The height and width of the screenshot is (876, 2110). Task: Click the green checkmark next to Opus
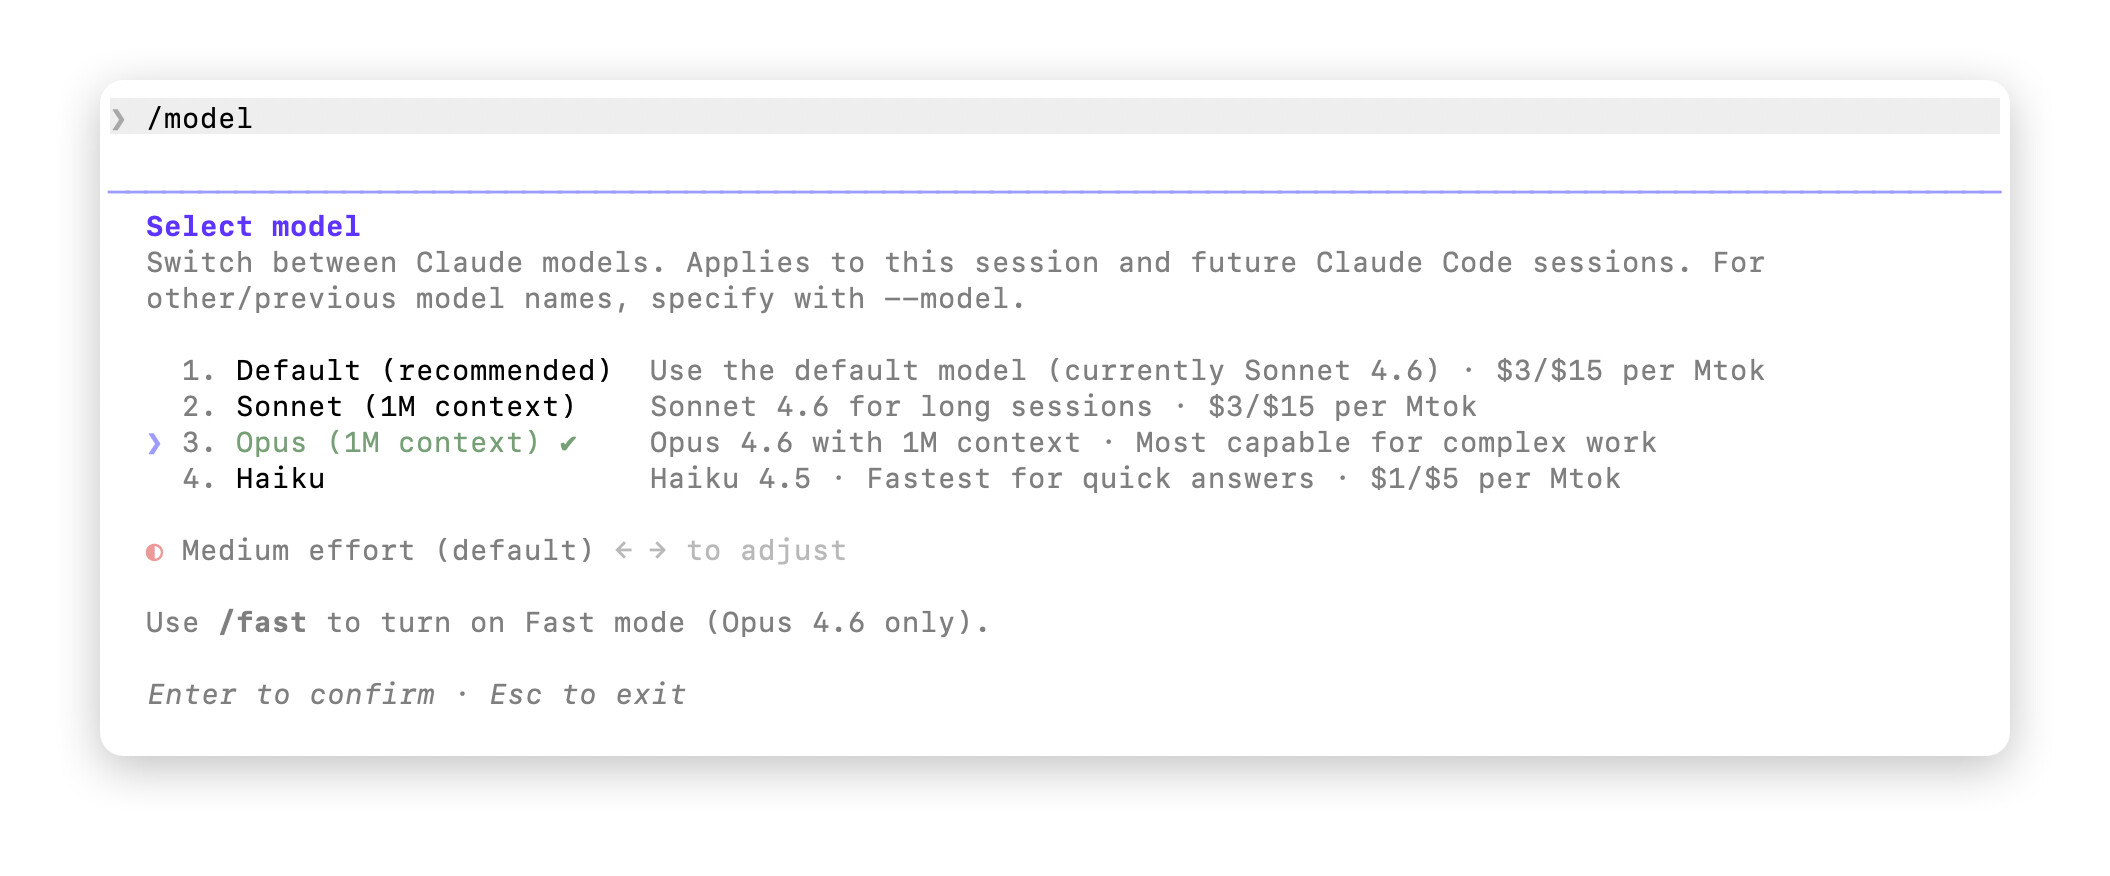coord(568,443)
